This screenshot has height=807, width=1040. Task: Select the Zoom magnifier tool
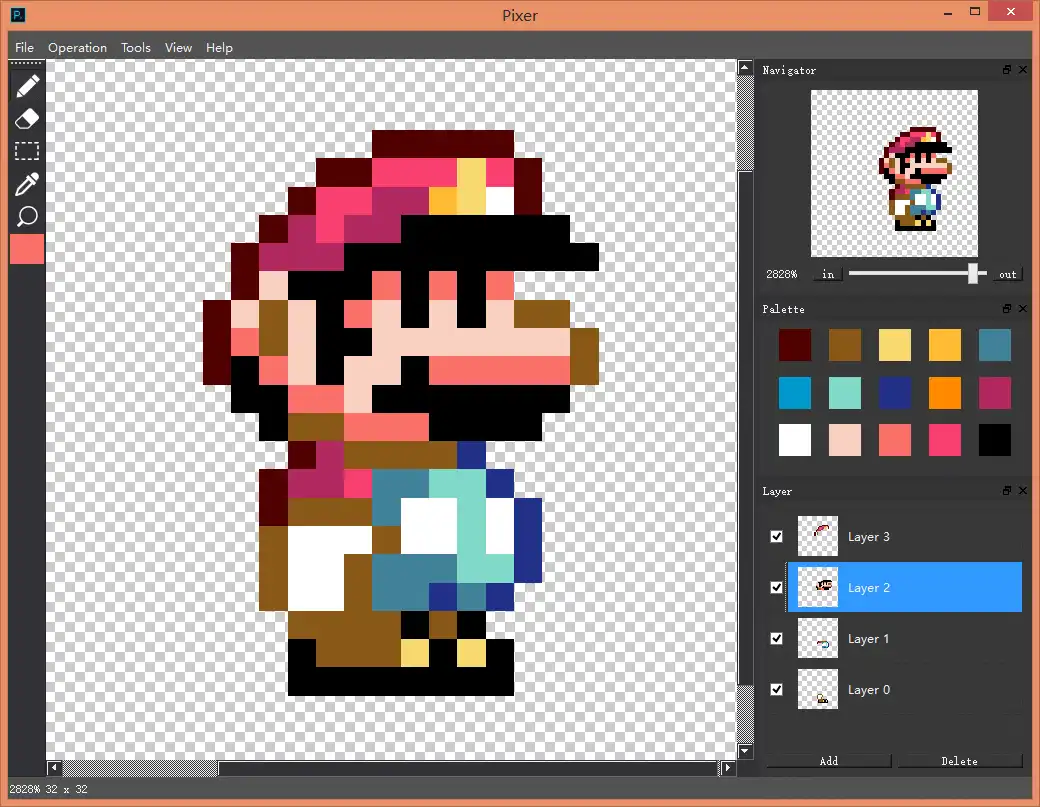click(x=27, y=216)
